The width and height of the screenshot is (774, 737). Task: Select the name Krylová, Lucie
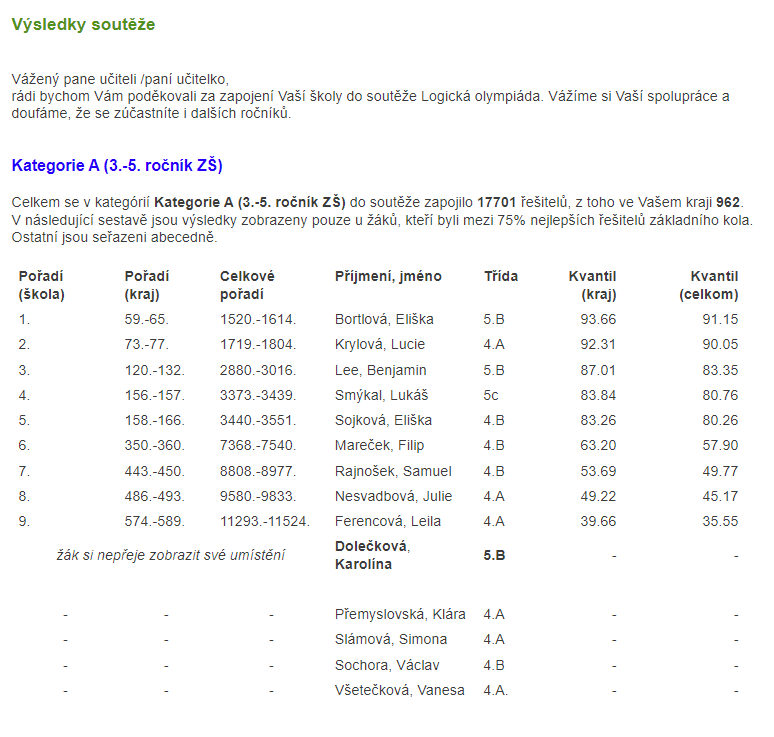click(x=379, y=344)
